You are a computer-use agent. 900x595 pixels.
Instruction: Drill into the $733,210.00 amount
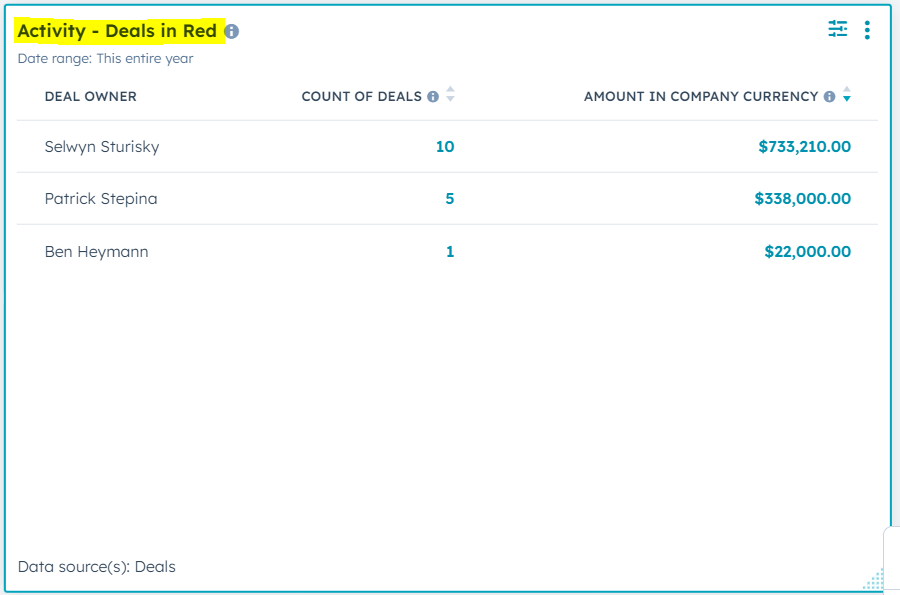coord(804,147)
